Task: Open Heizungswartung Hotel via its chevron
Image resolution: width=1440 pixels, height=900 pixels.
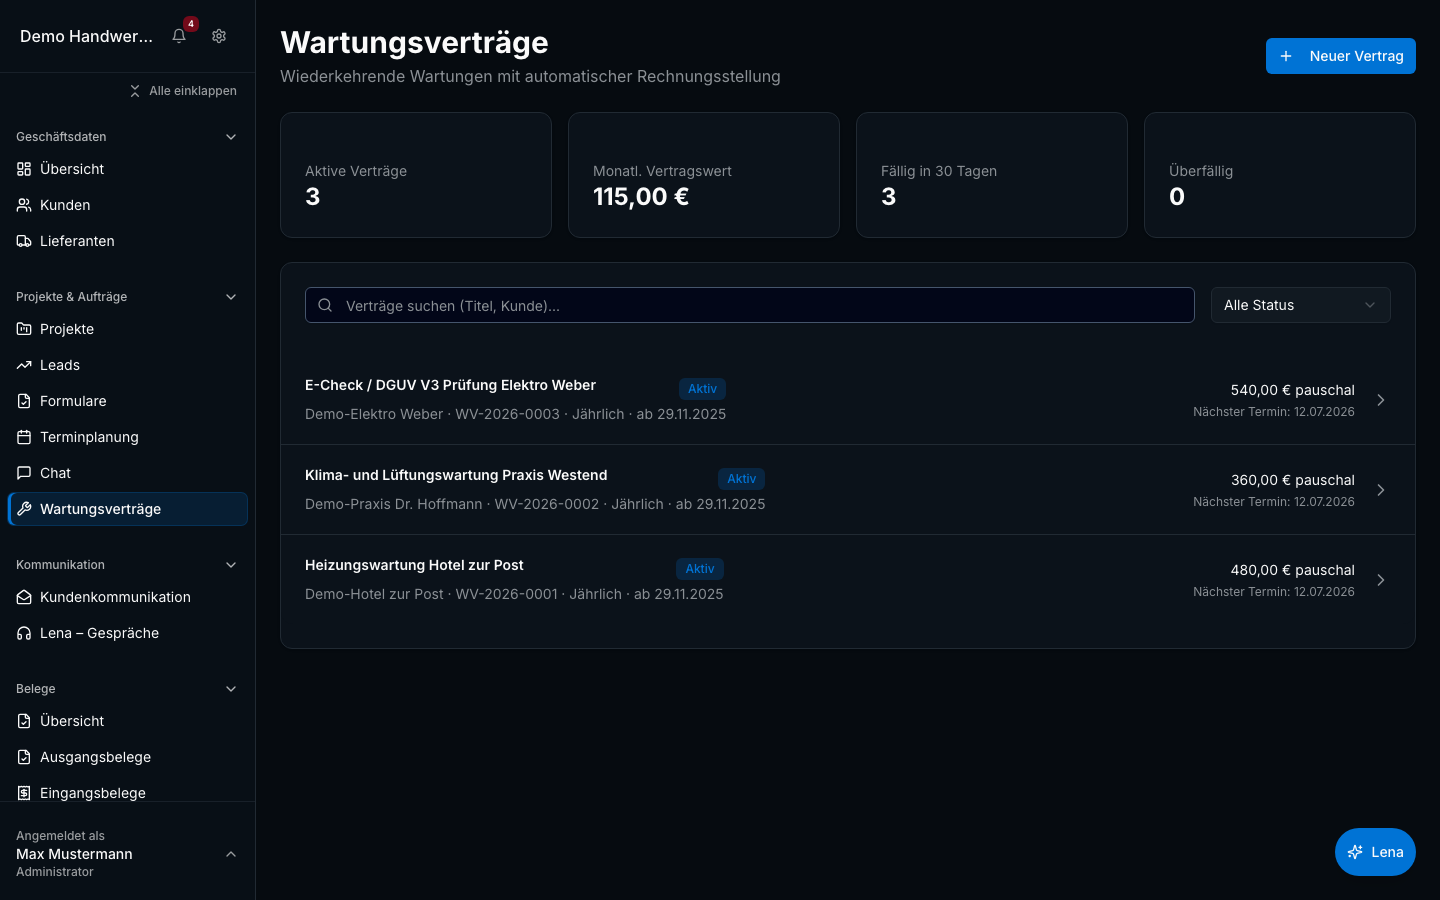Action: coord(1381,580)
